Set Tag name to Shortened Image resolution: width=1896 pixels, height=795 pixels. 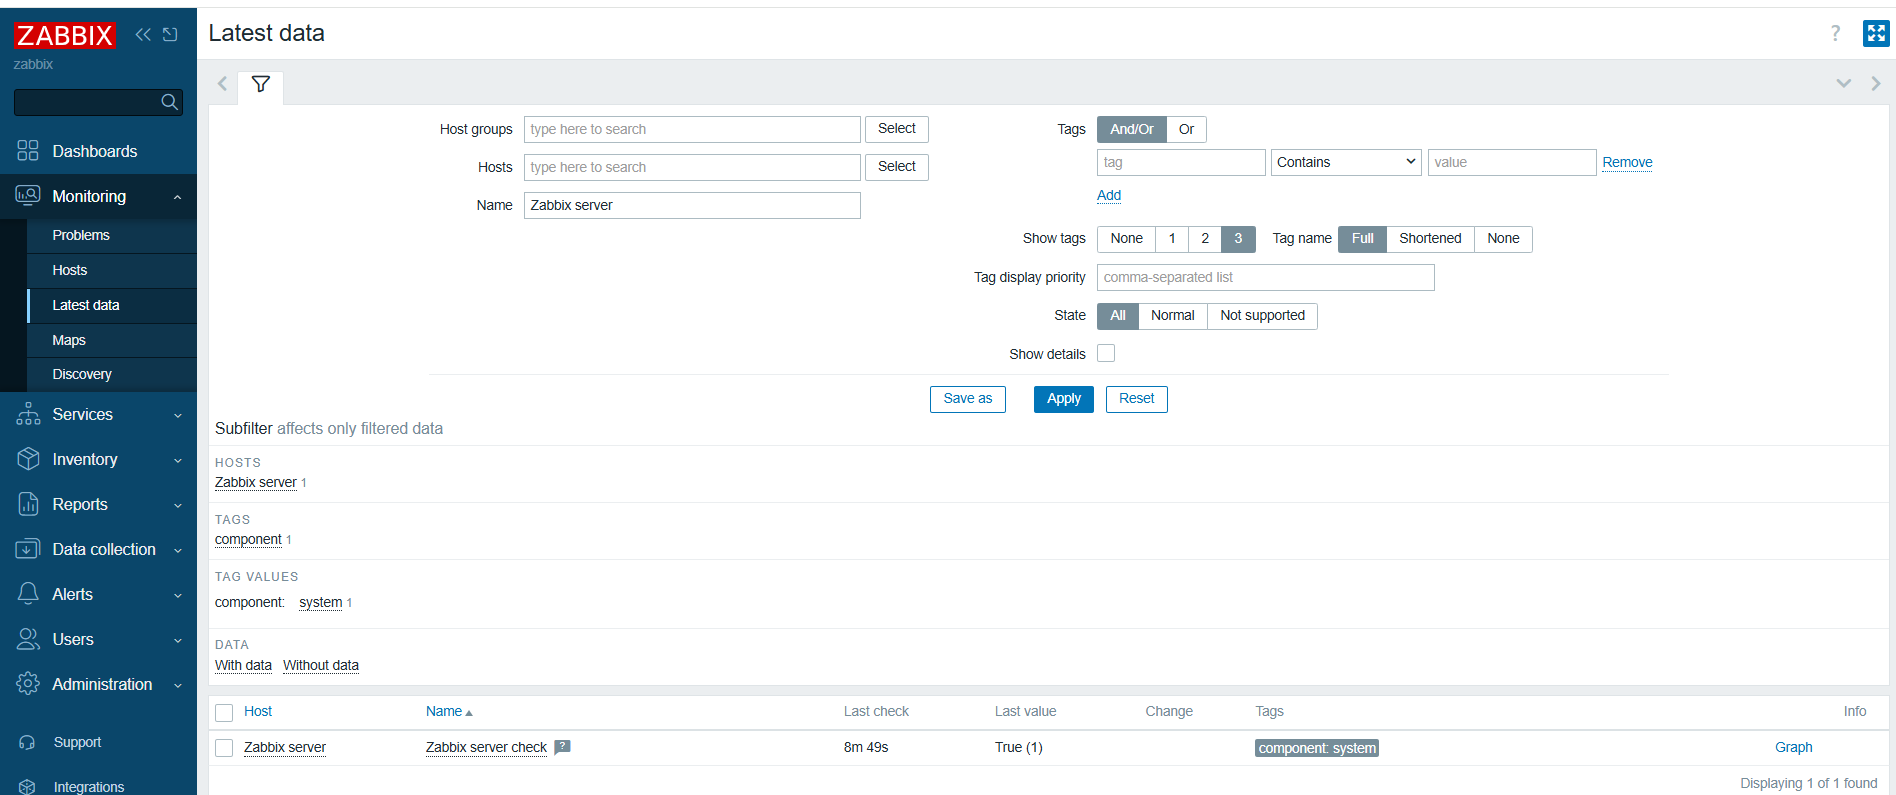pos(1430,238)
